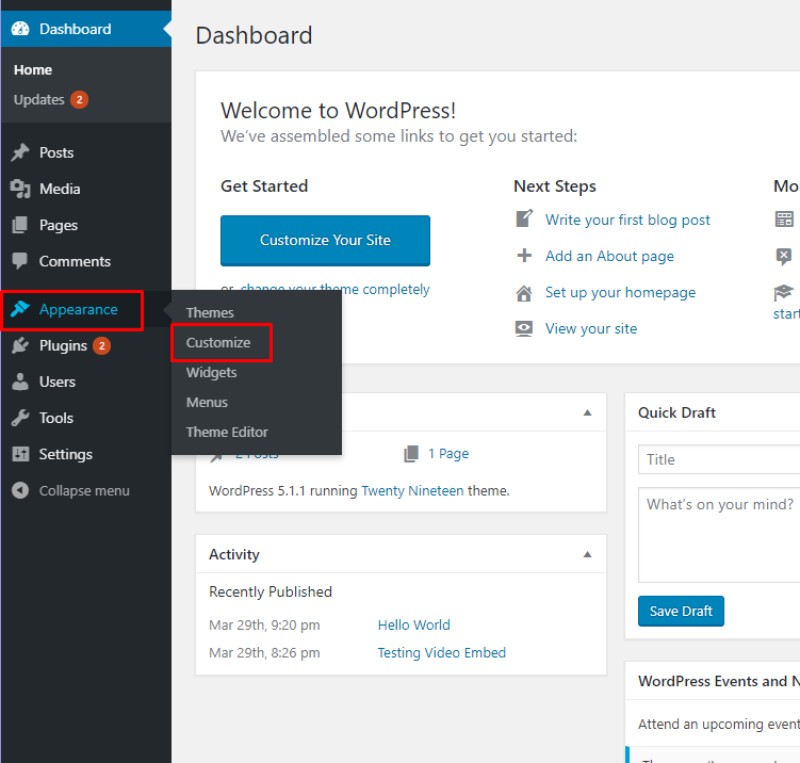Screen dimensions: 800x763
Task: Choose Customize from the Appearance flyout
Action: pos(218,342)
